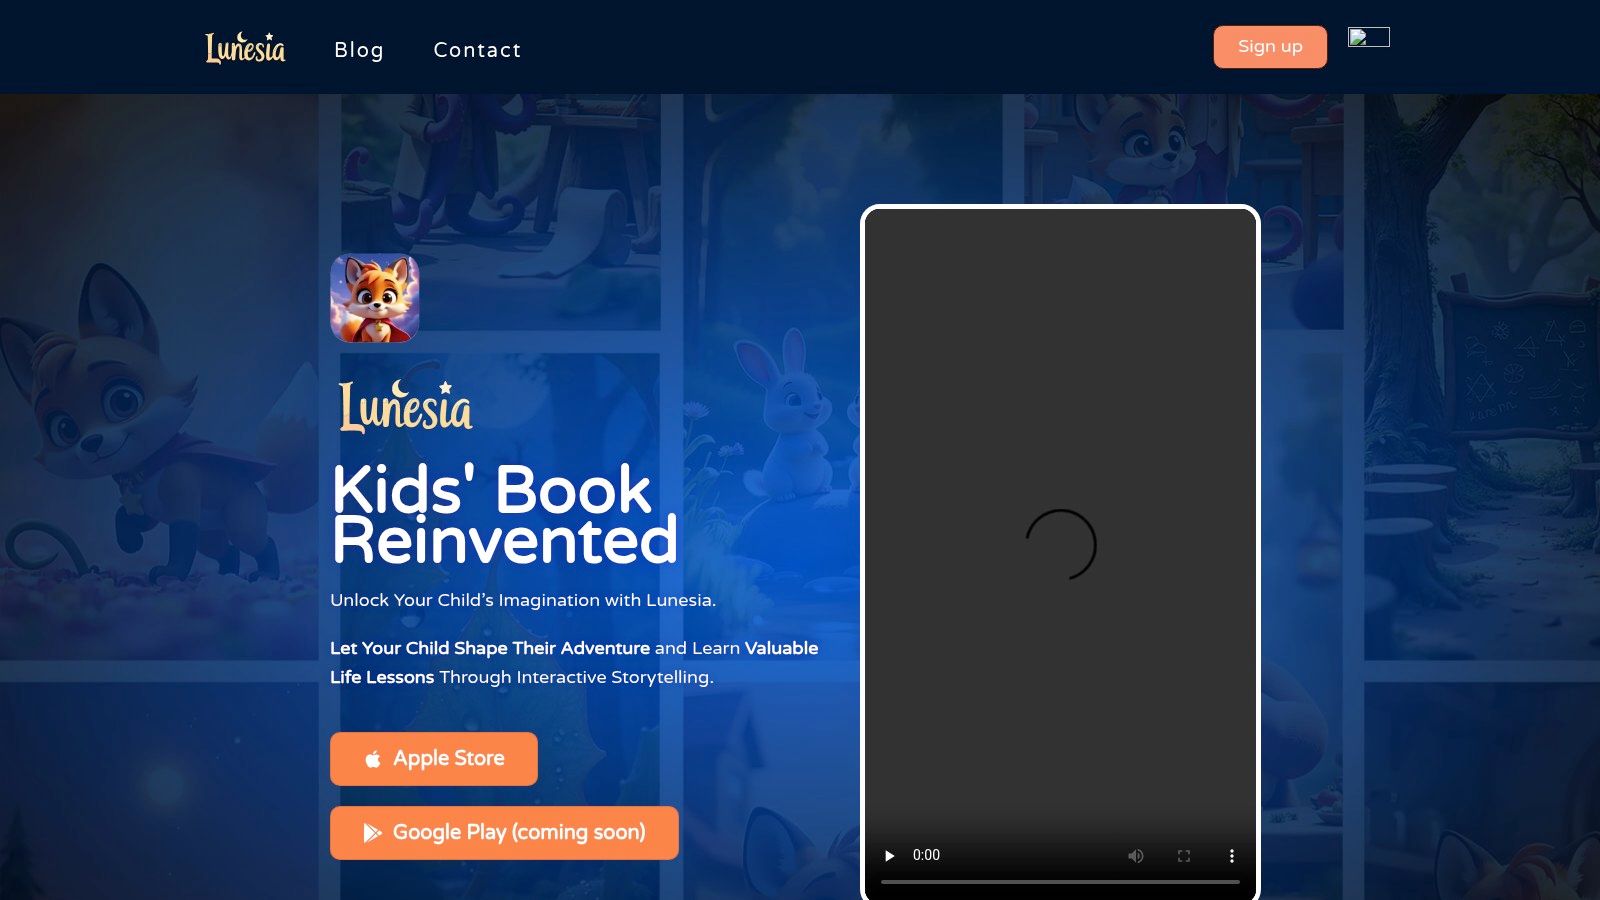Screen dimensions: 1600x900
Task: Click the video progress bar
Action: point(1060,882)
